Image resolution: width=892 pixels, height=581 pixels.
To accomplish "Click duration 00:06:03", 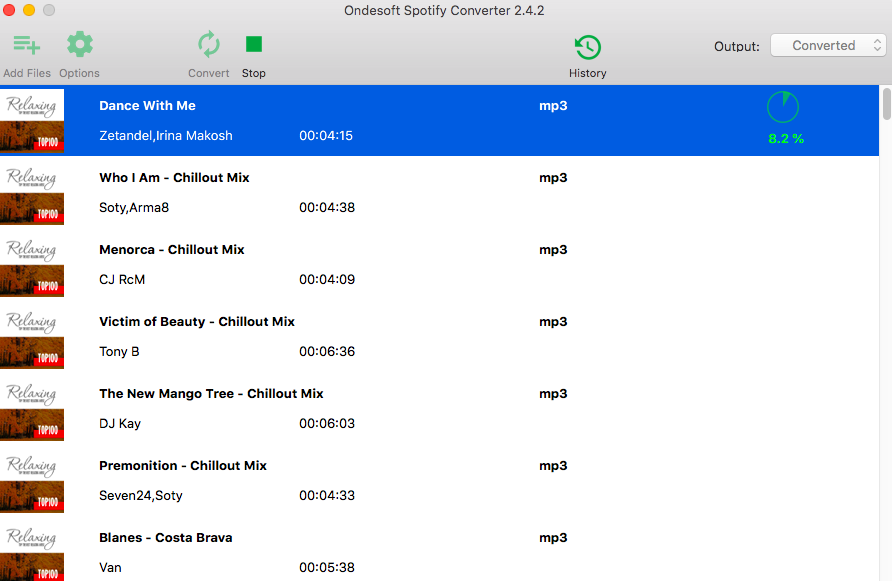I will click(327, 424).
